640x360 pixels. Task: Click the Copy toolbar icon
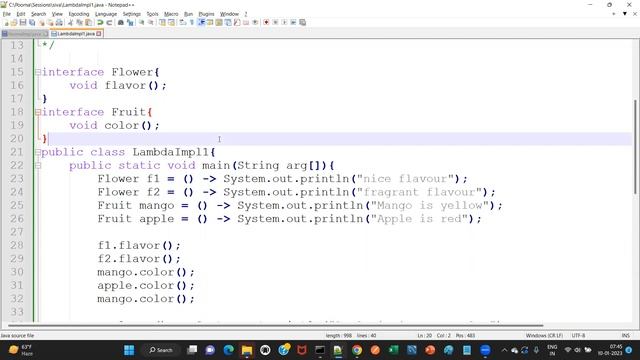[79, 22]
